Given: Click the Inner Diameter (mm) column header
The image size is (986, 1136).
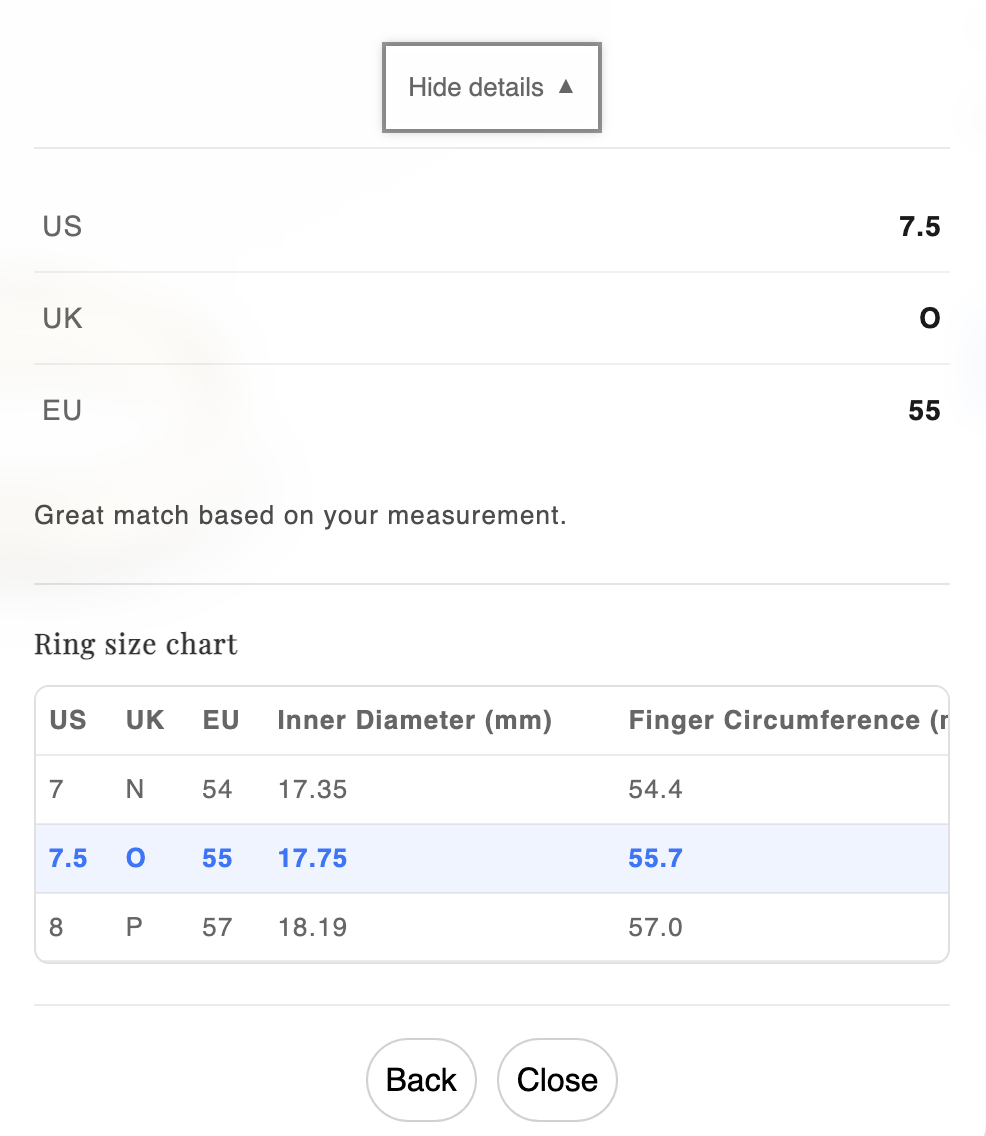Looking at the screenshot, I should pyautogui.click(x=415, y=720).
